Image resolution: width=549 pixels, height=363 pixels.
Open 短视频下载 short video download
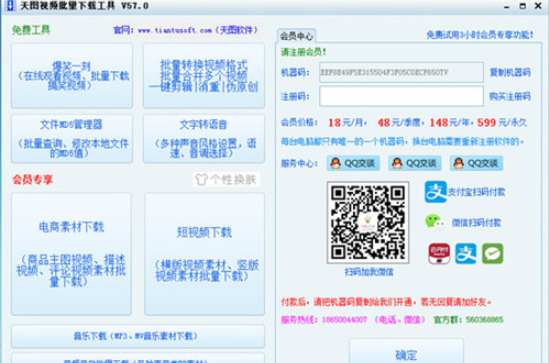point(204,254)
